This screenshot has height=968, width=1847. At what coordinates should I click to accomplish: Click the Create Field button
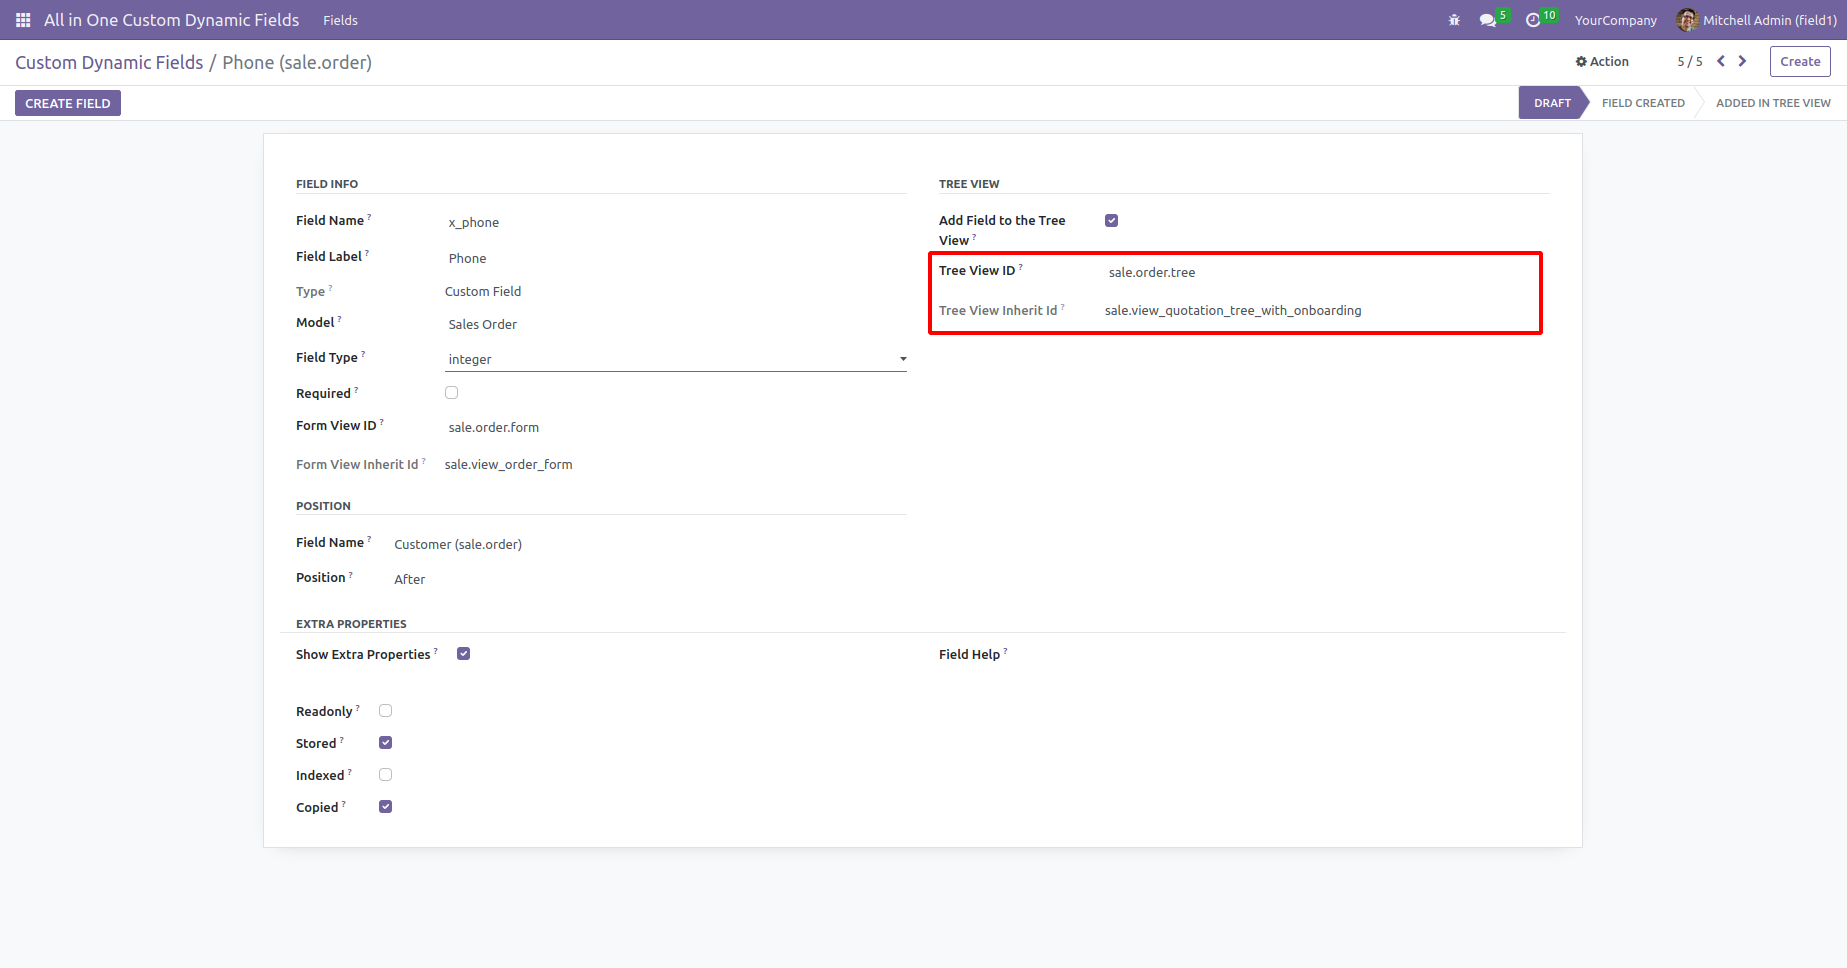[68, 103]
